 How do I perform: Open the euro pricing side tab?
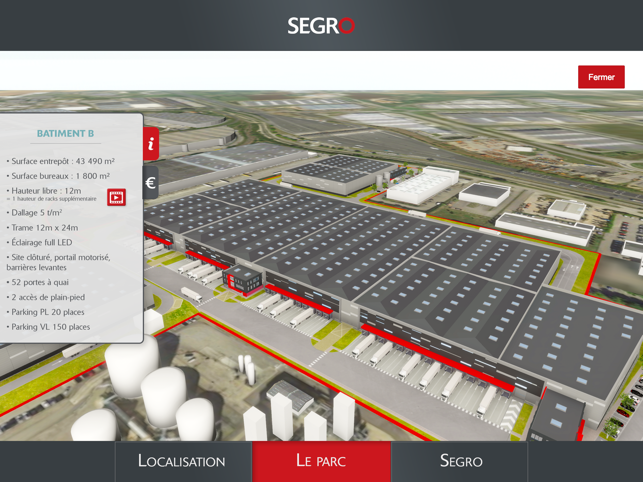point(150,183)
